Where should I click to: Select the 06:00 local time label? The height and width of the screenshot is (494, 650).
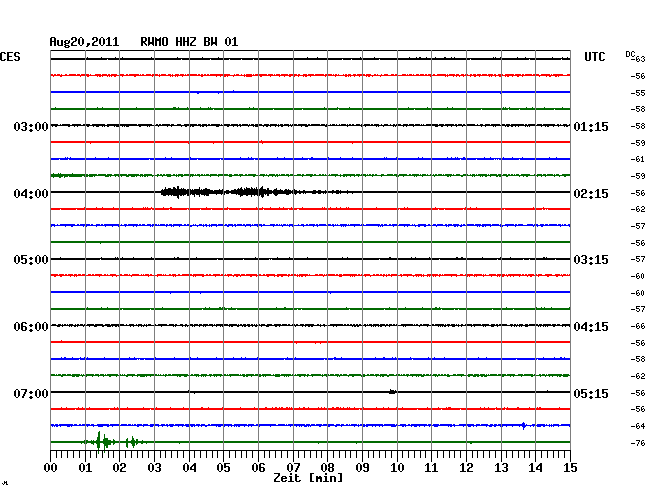coord(31,327)
